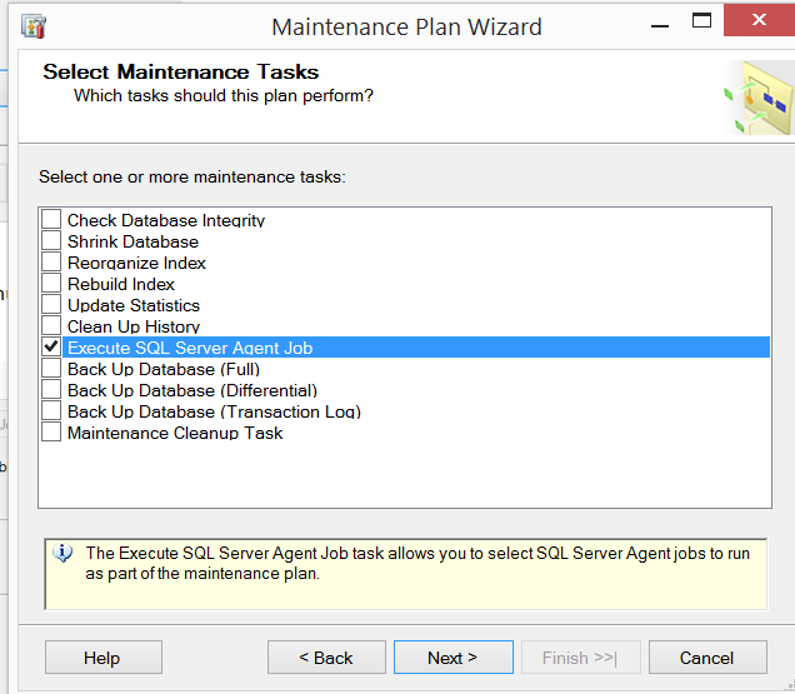Check the Back Up Database (Full) checkbox
Screen dimensions: 795x694
pos(51,369)
